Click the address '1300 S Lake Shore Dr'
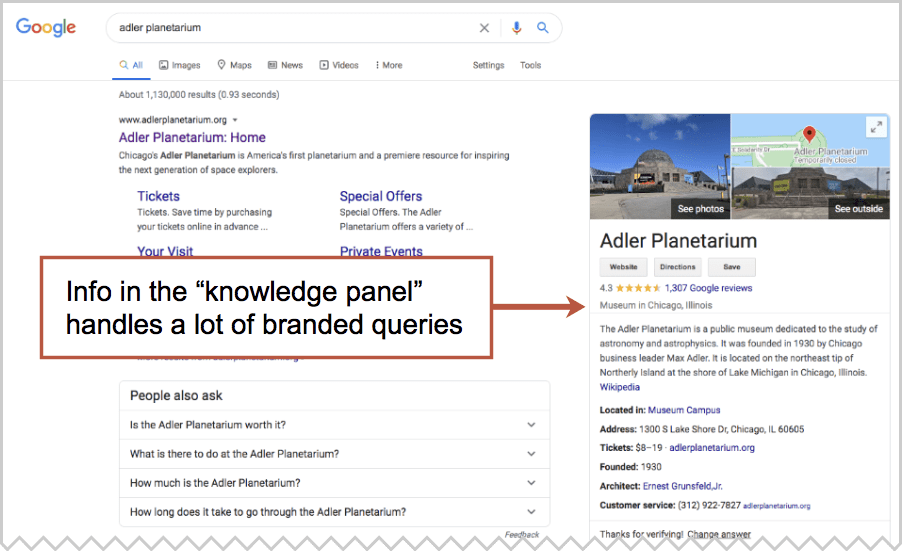The image size is (902, 551). [x=721, y=429]
